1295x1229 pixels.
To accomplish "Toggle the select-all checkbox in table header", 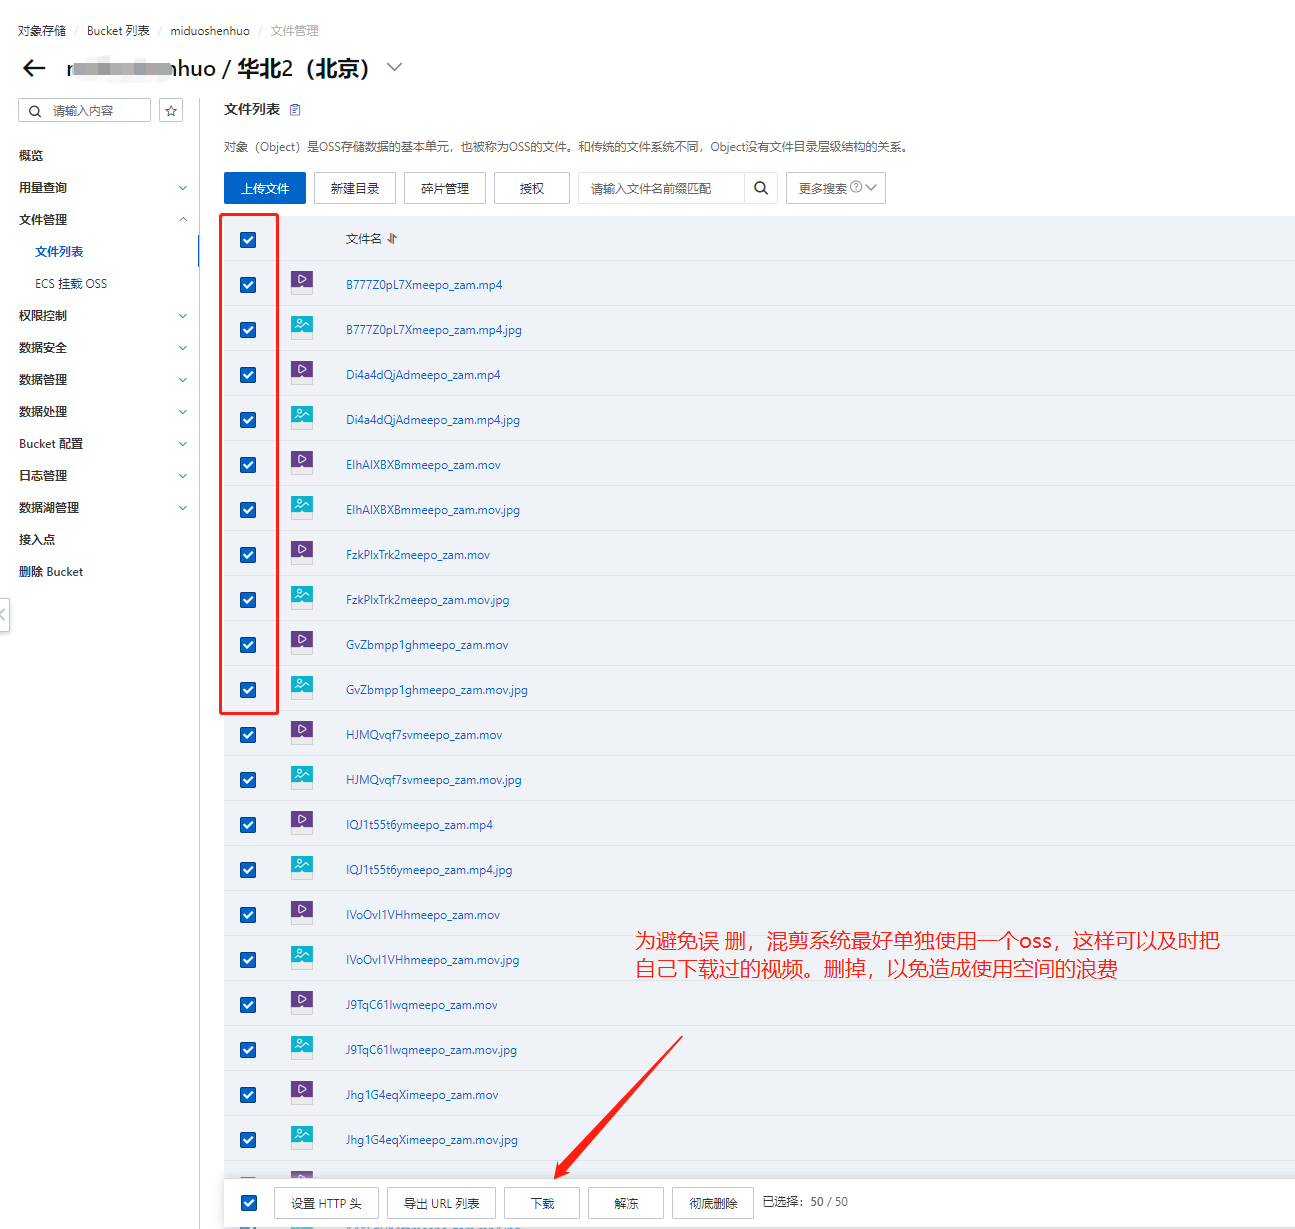I will (x=248, y=240).
